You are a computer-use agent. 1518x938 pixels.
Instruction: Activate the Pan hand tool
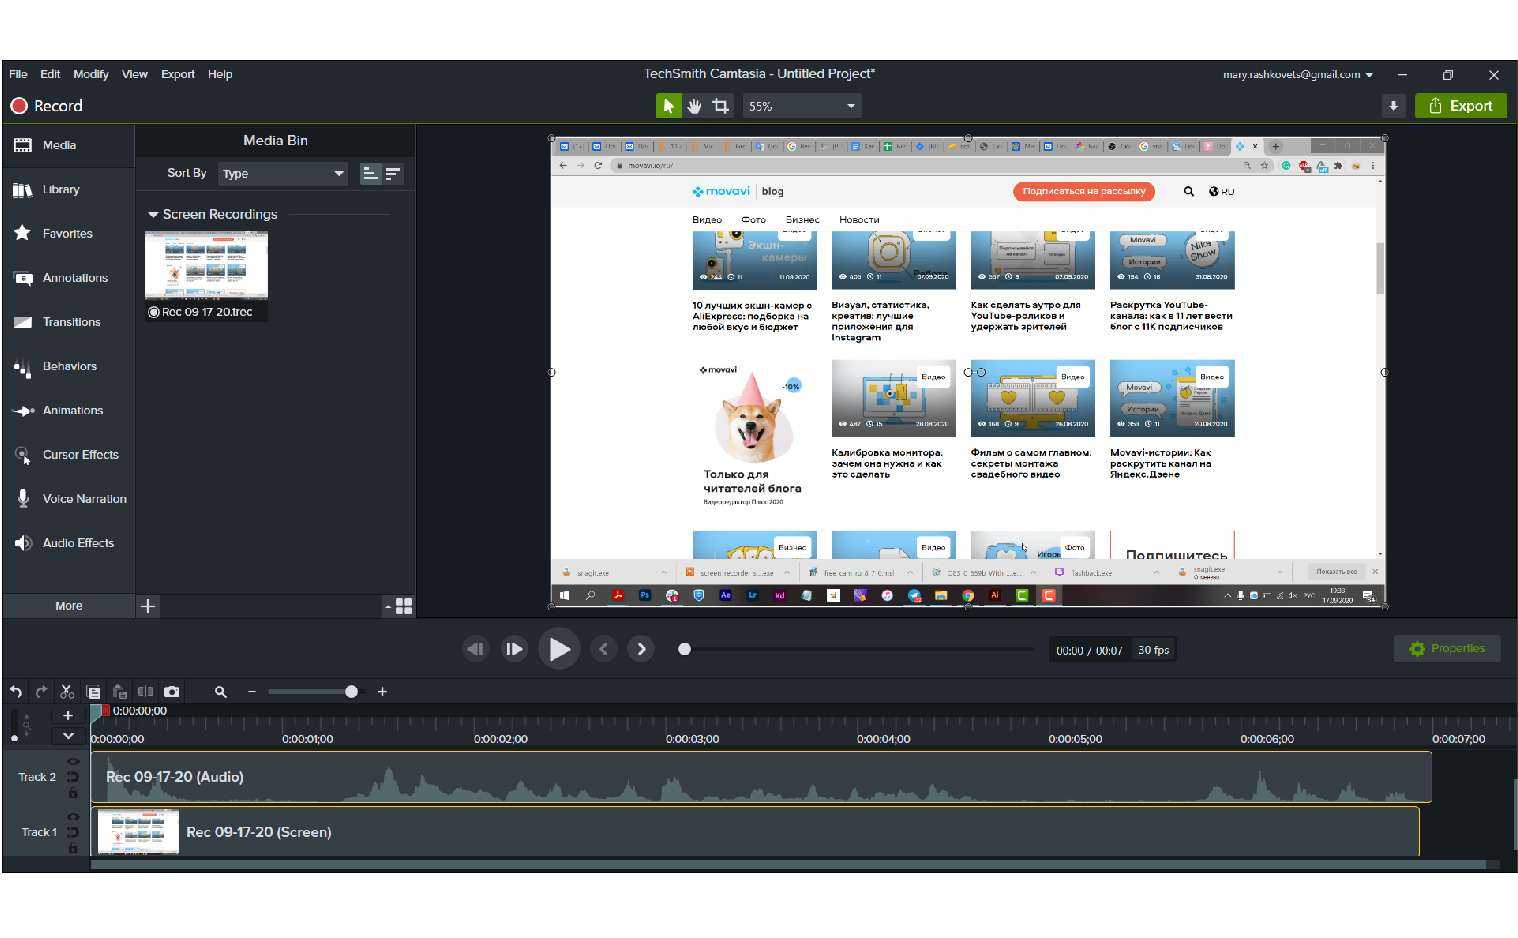(694, 106)
